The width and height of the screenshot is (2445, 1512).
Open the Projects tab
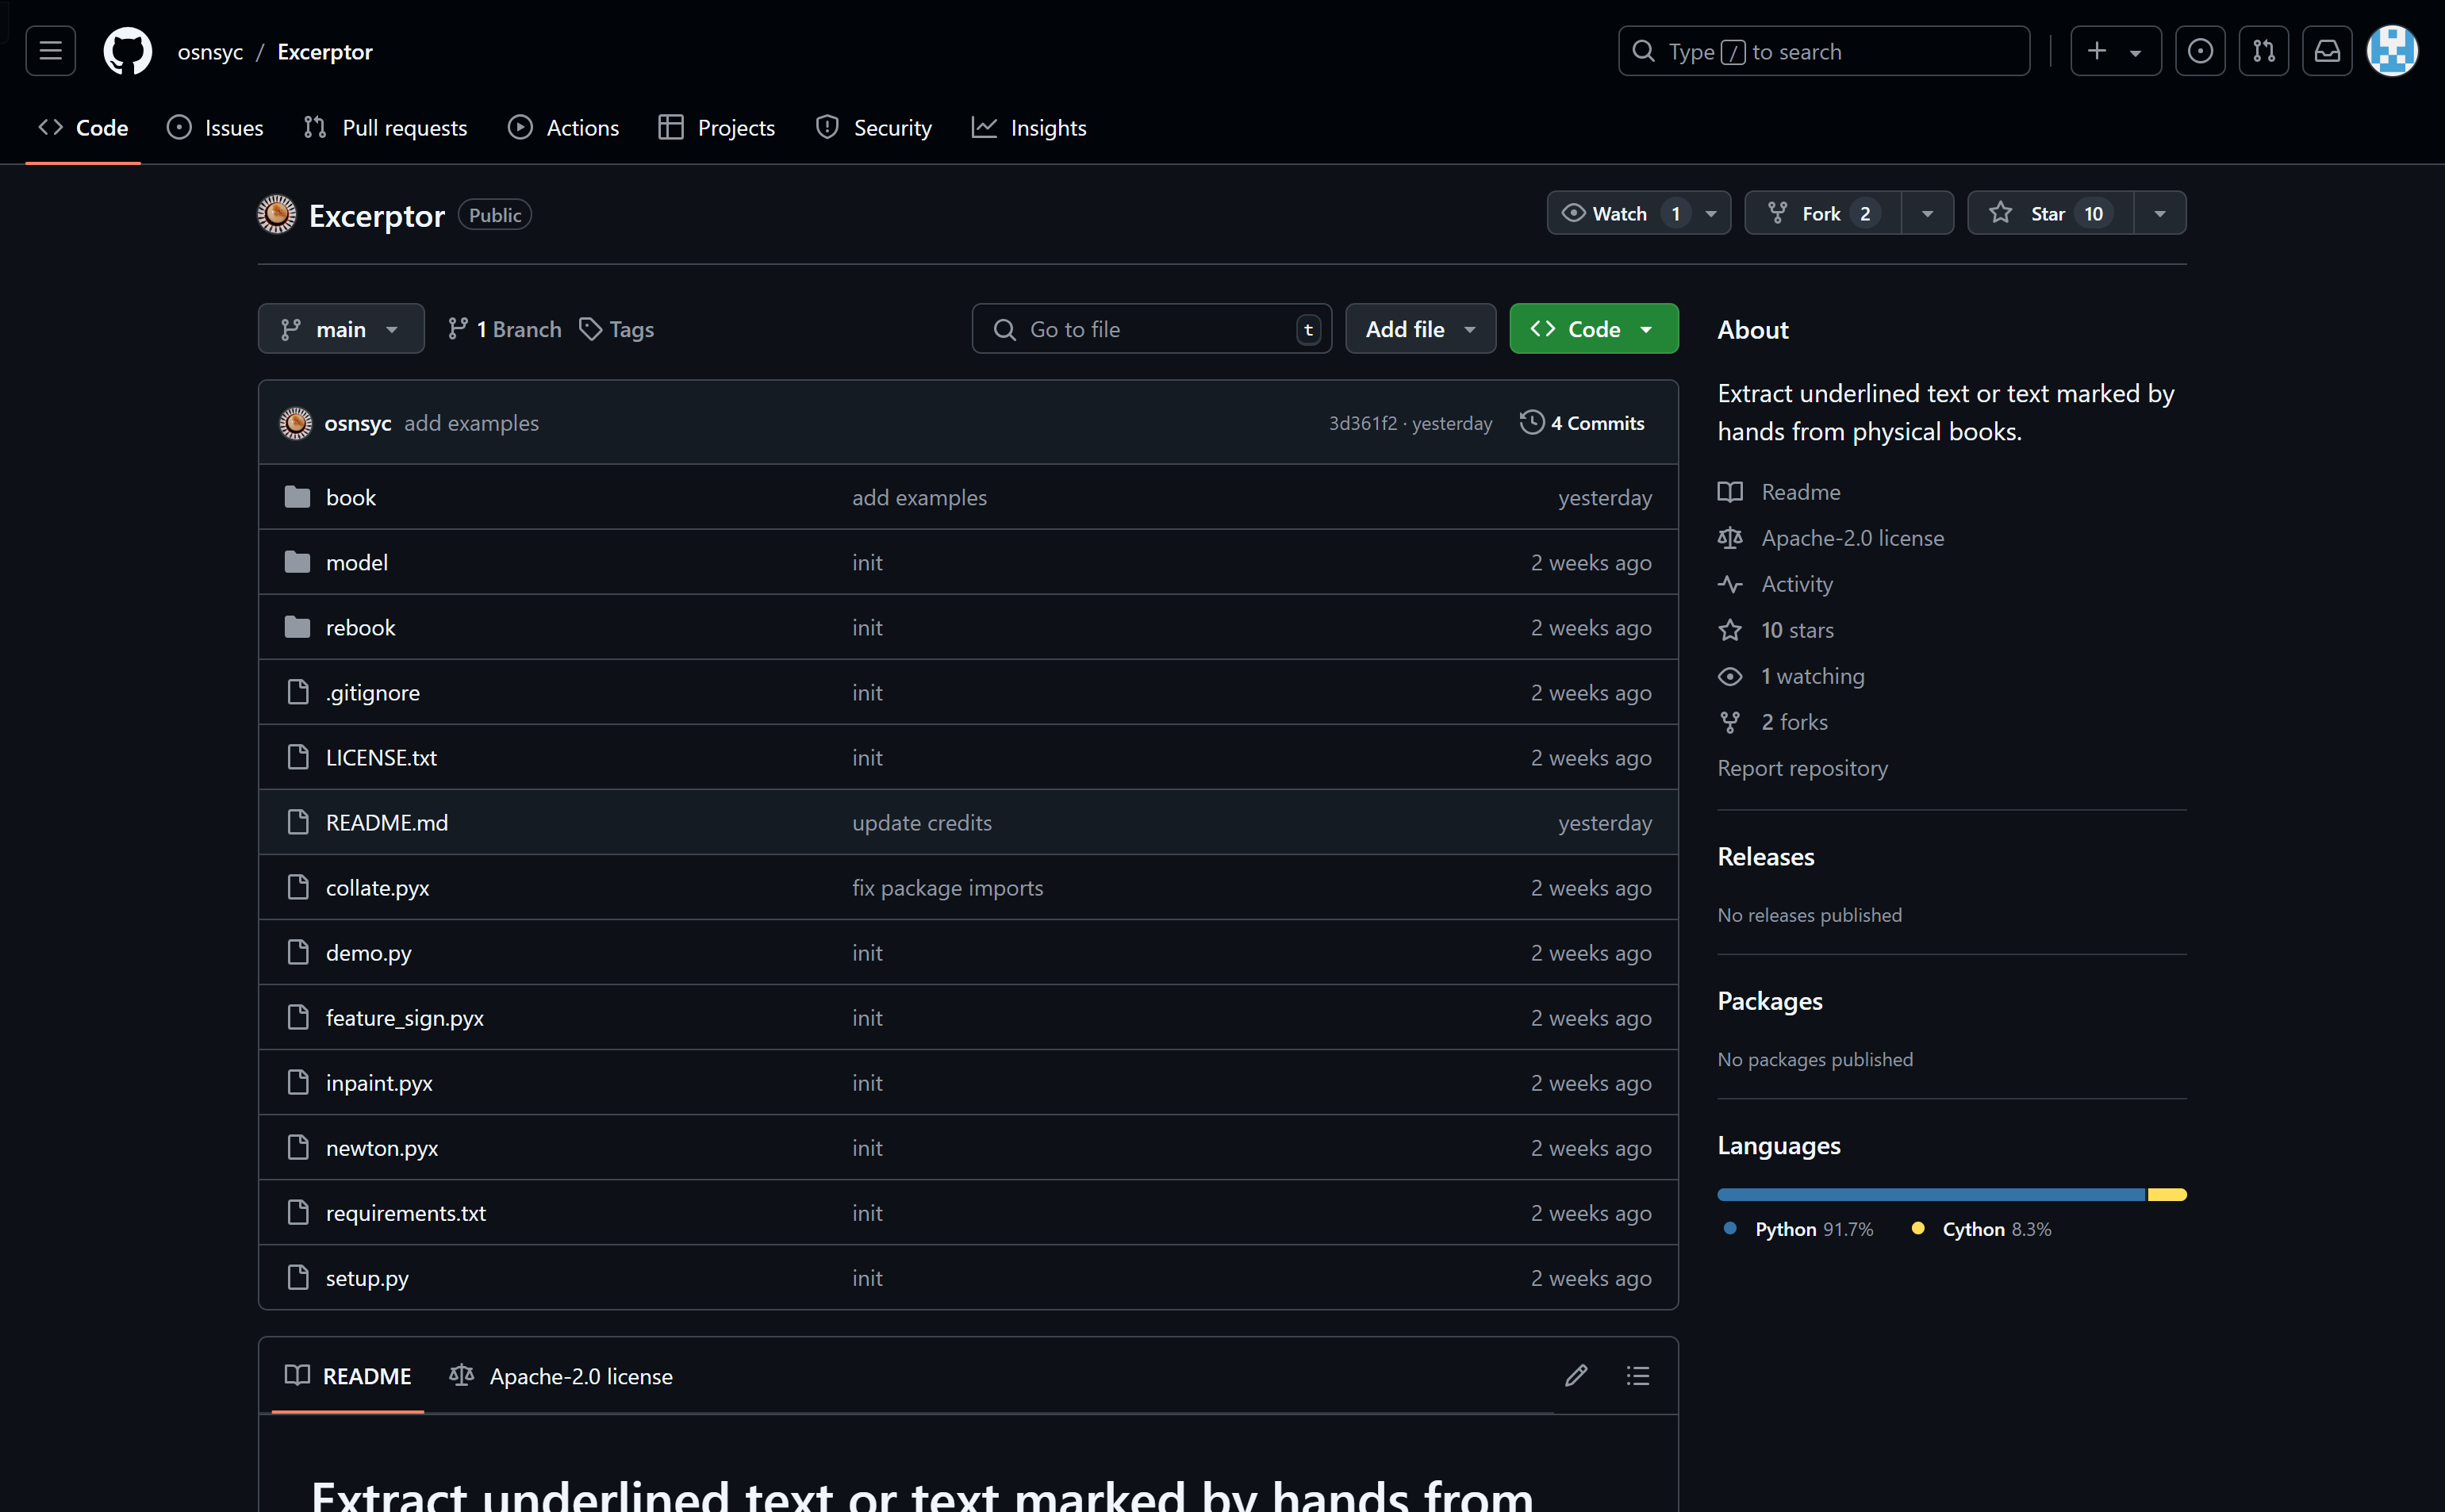[716, 128]
